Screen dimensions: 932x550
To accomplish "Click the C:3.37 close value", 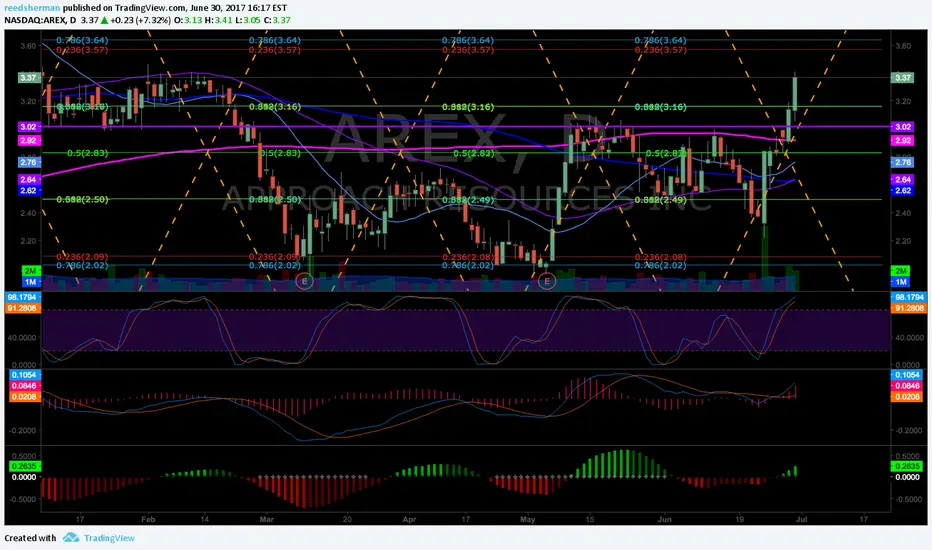I will click(278, 20).
